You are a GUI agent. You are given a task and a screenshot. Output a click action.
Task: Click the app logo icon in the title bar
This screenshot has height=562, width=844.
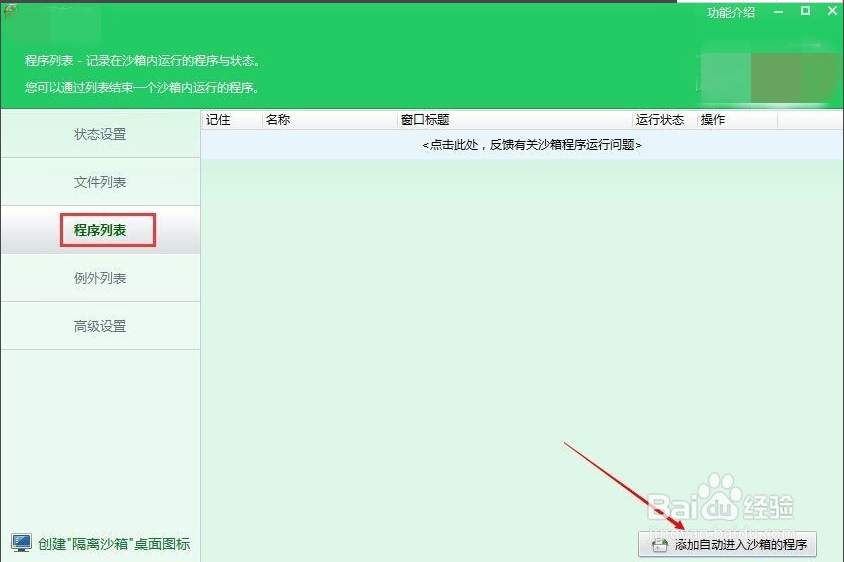tap(10, 10)
